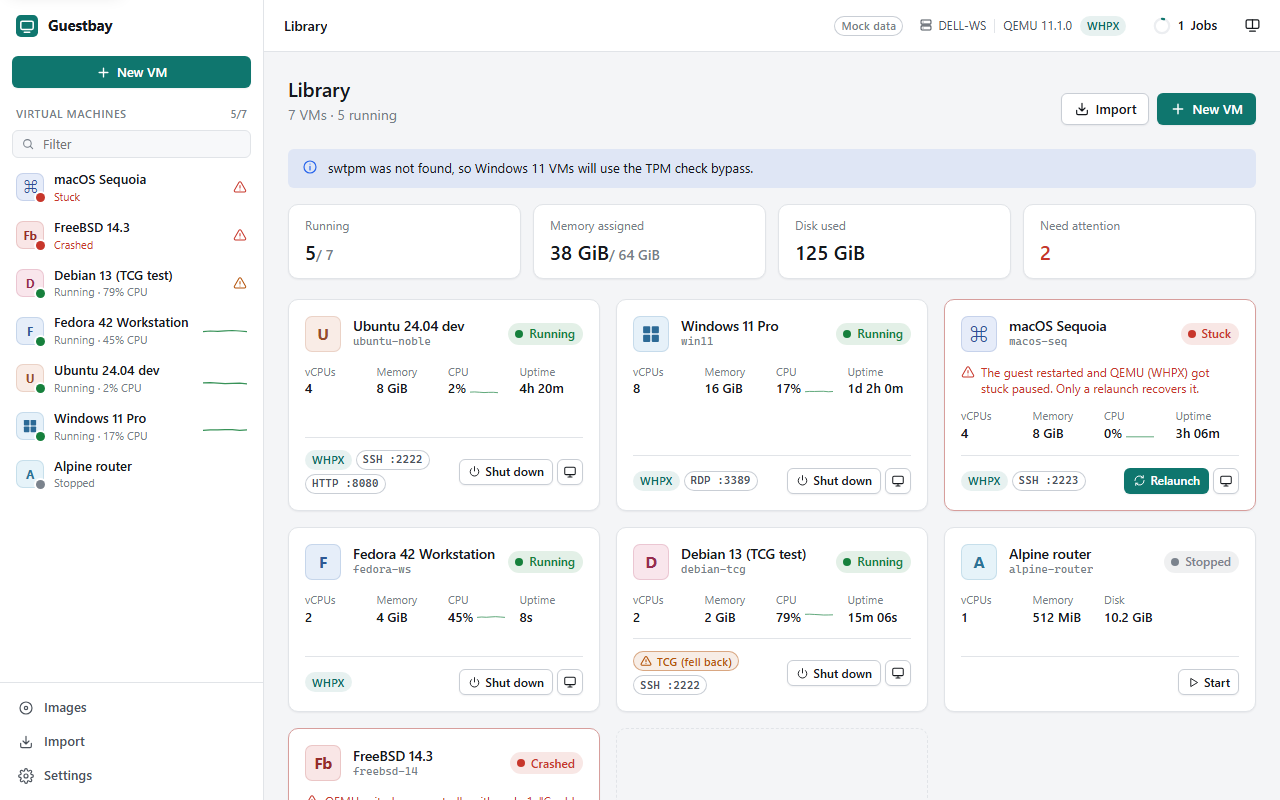Shut down the Ubuntu 24.04 dev VM
Viewport: 1280px width, 800px height.
(506, 472)
